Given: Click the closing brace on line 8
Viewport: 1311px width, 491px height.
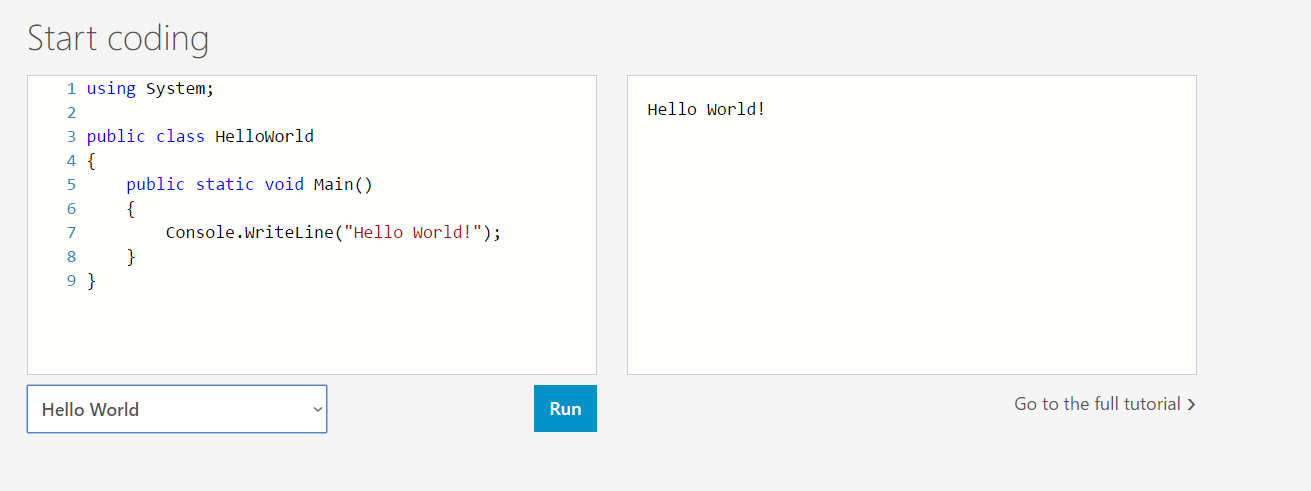Looking at the screenshot, I should (131, 257).
